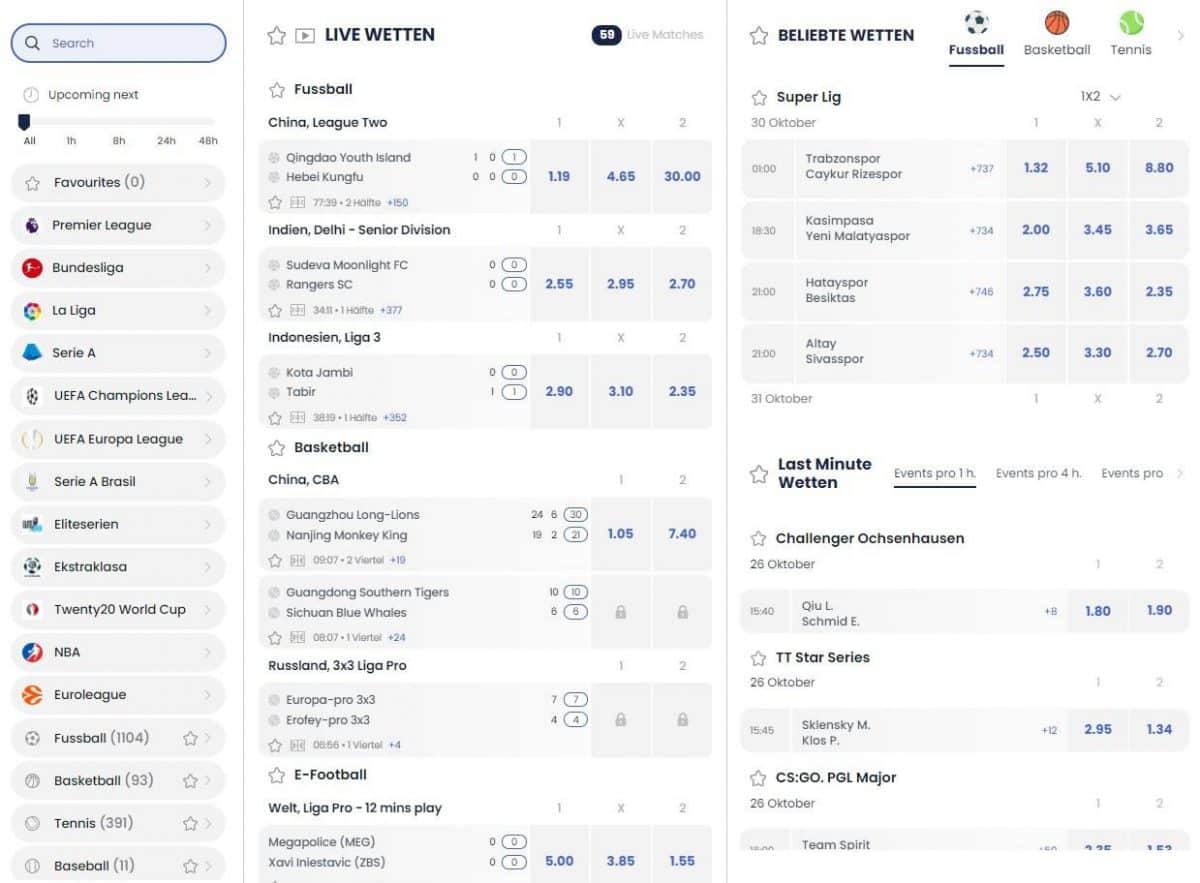Screen dimensions: 1200x883
Task: Select the NBA icon in sidebar
Action: pyautogui.click(x=32, y=652)
